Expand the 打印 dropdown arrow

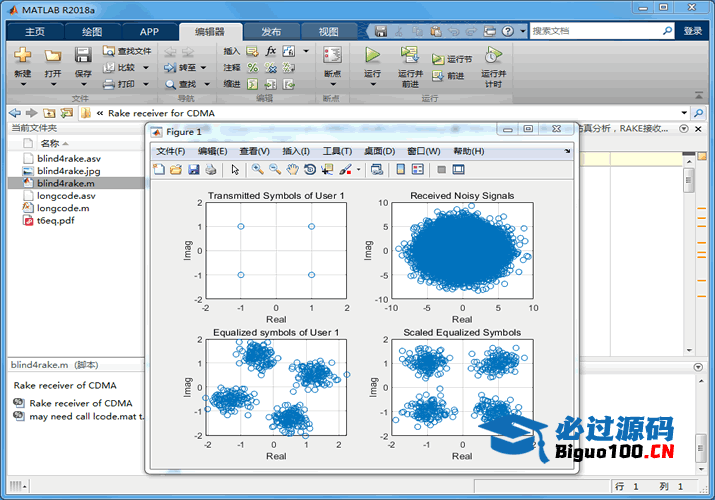[x=146, y=84]
